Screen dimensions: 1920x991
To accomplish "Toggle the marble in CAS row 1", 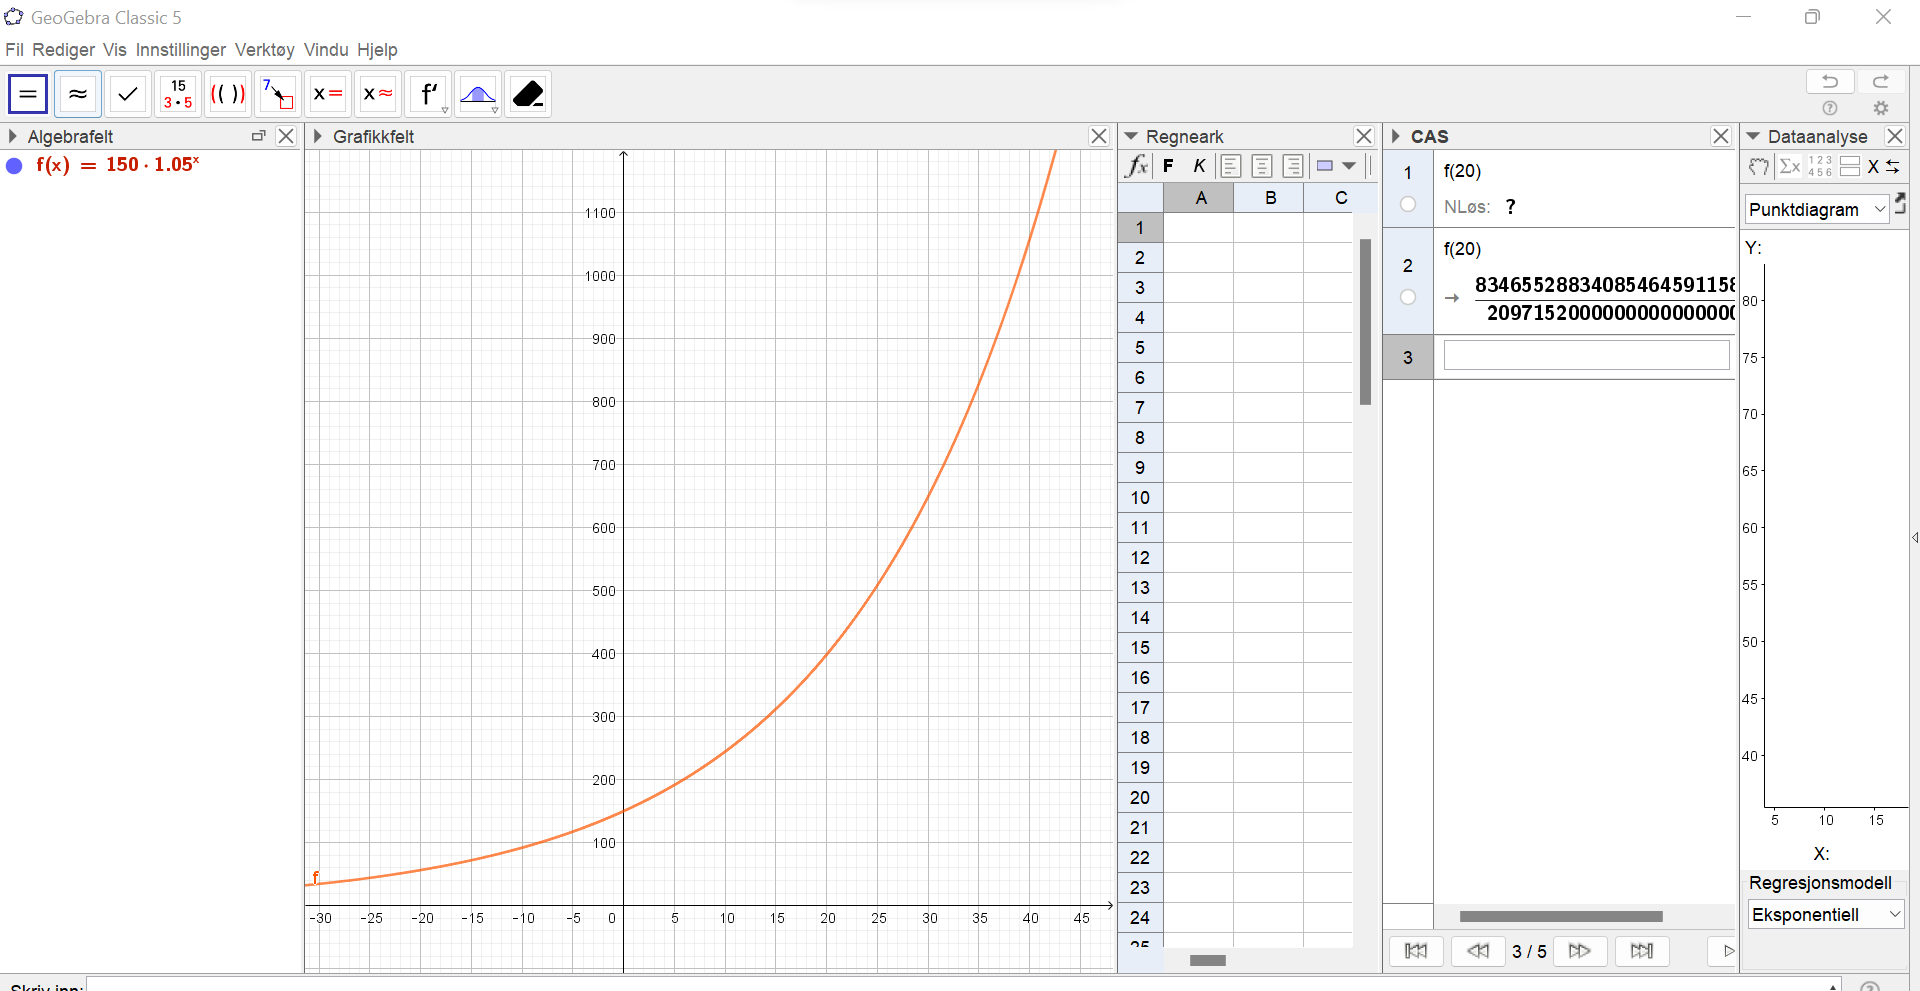I will (x=1408, y=205).
